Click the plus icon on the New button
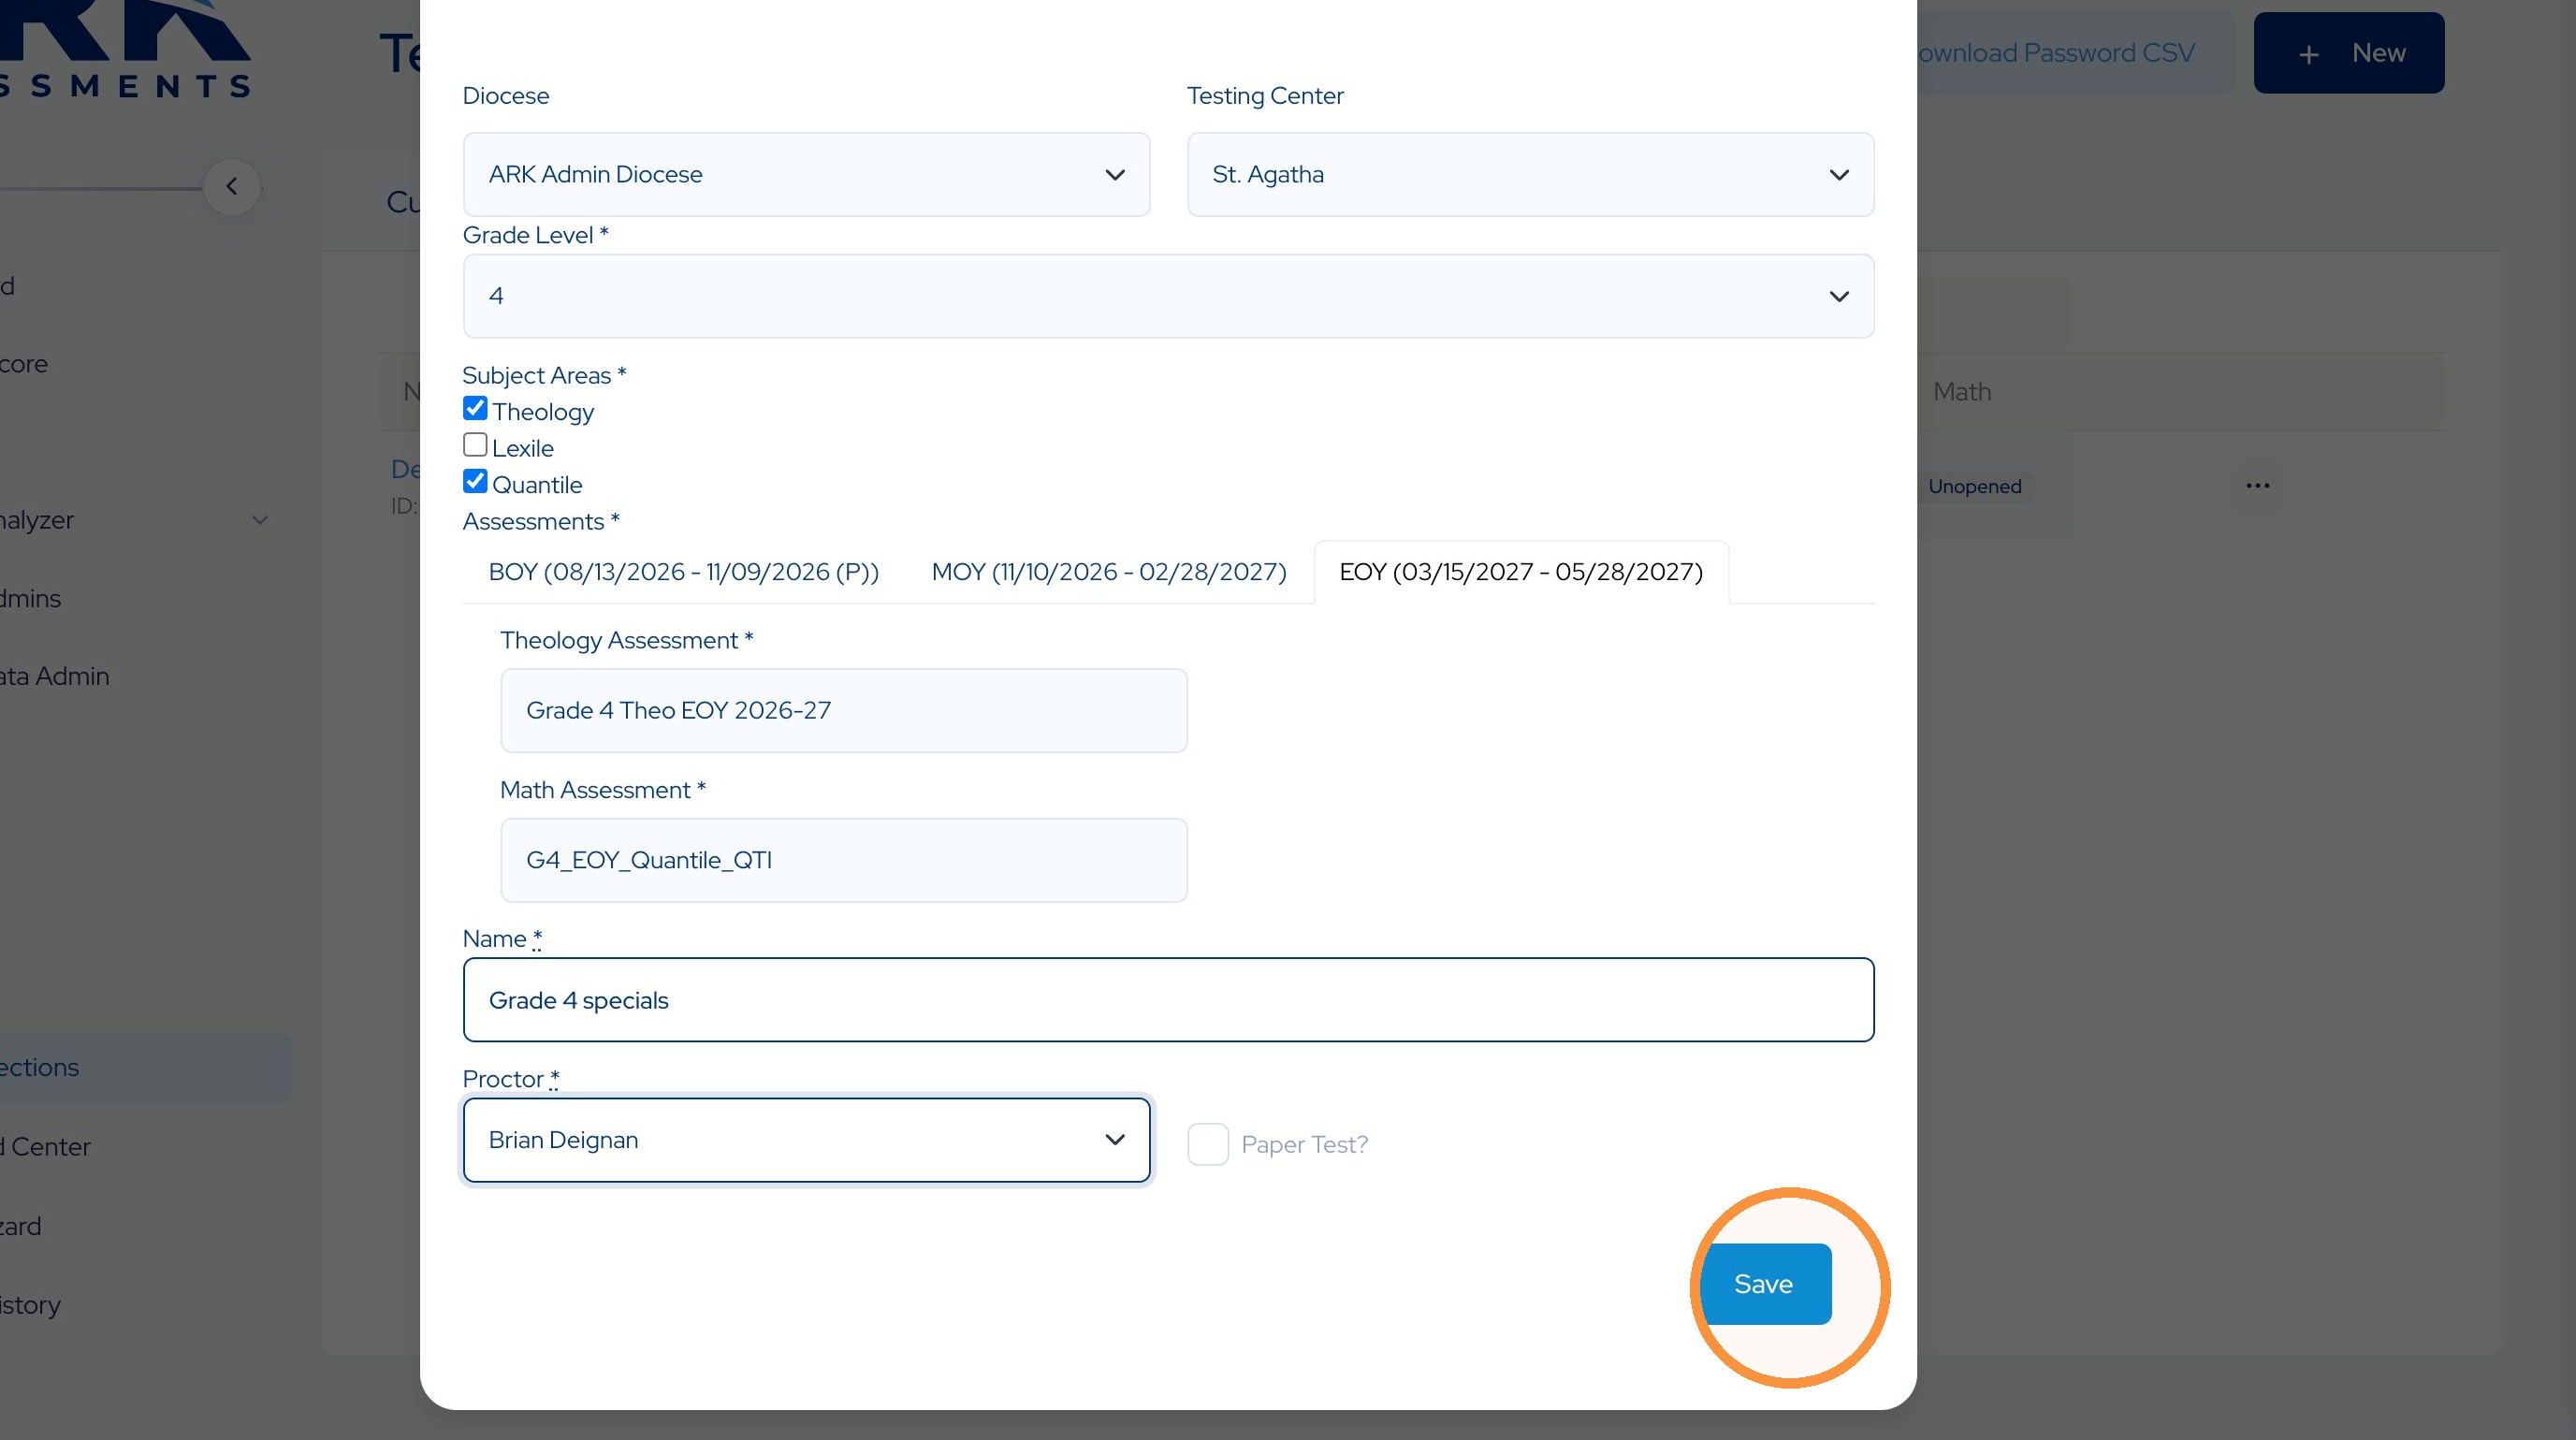The width and height of the screenshot is (2576, 1440). click(2309, 54)
